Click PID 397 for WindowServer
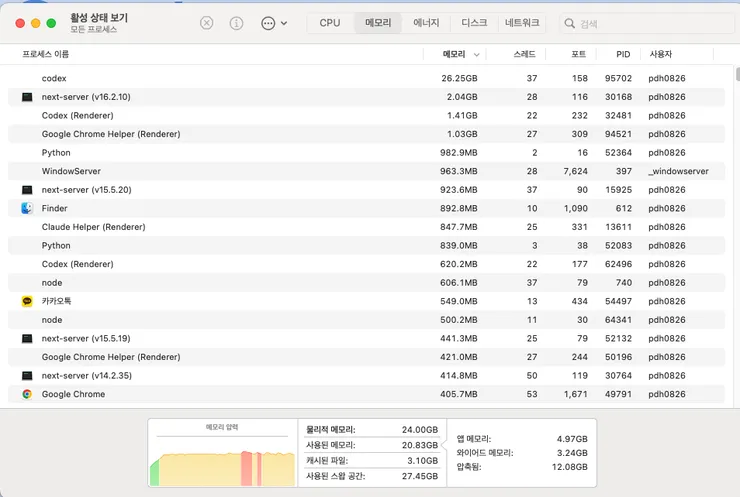The image size is (740, 497). [x=623, y=171]
